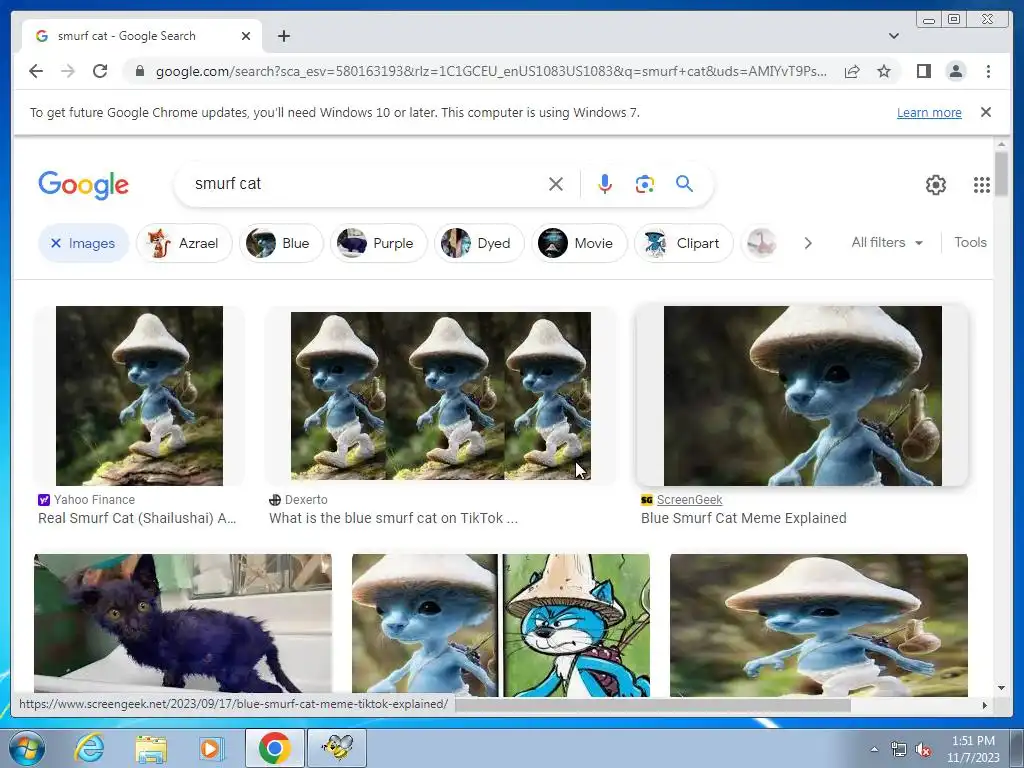Open 'Real Smurf Cat (Shailushai)' result title
The width and height of the screenshot is (1024, 768).
coord(137,518)
